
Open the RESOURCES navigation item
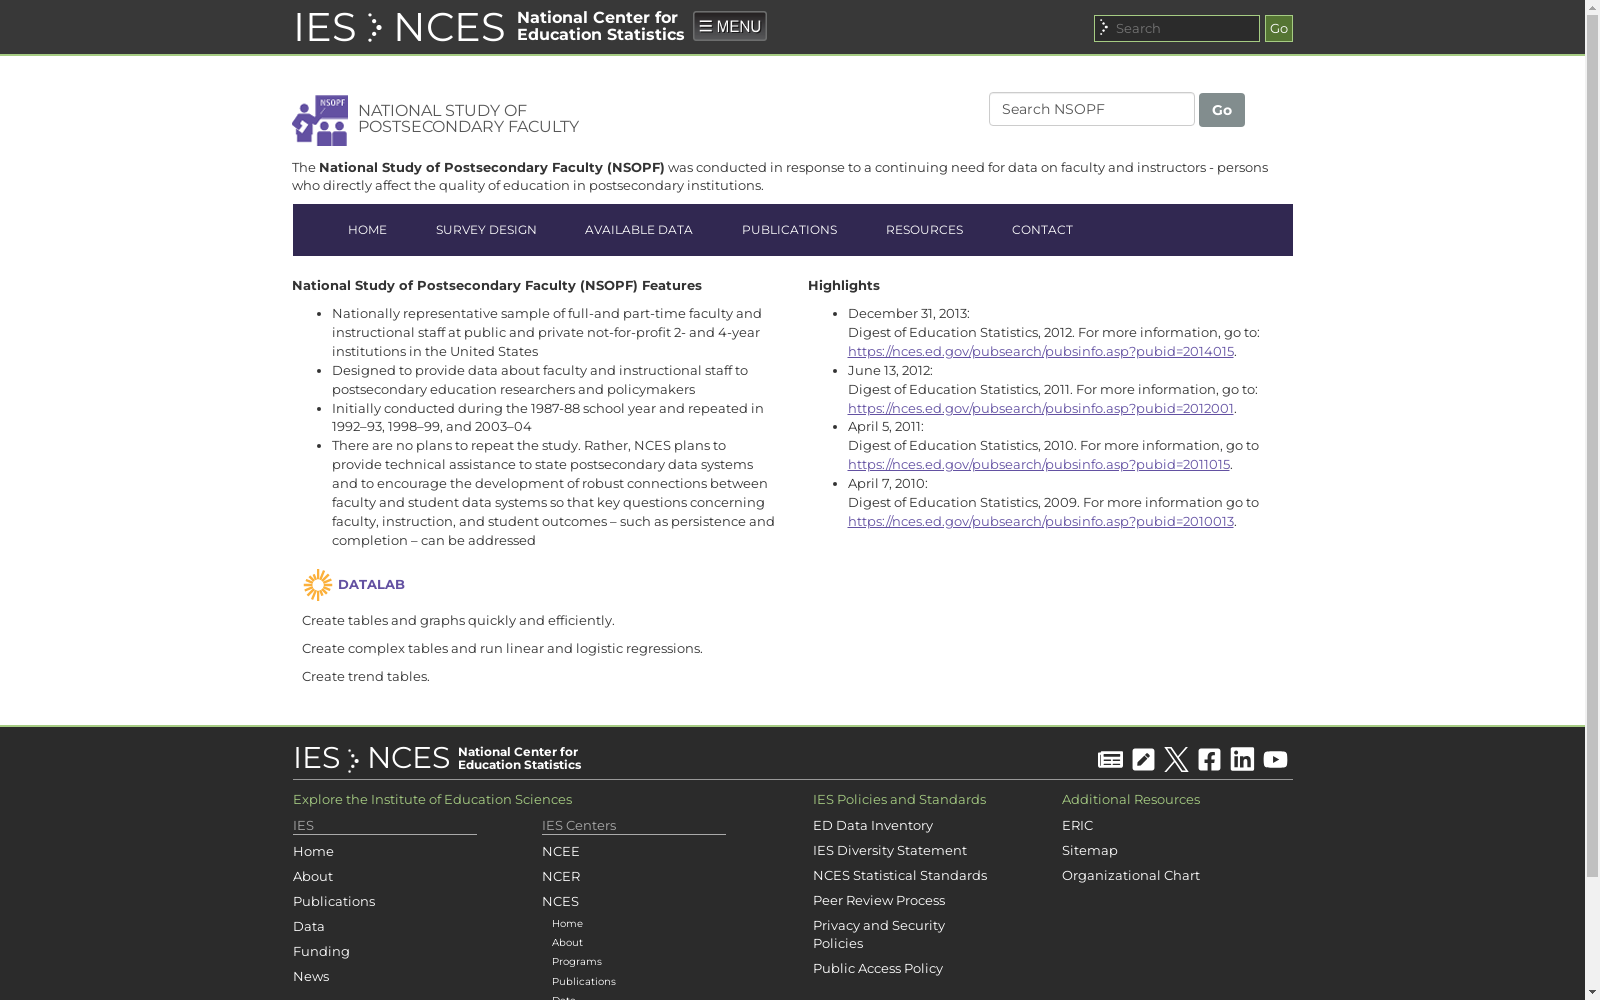coord(924,230)
